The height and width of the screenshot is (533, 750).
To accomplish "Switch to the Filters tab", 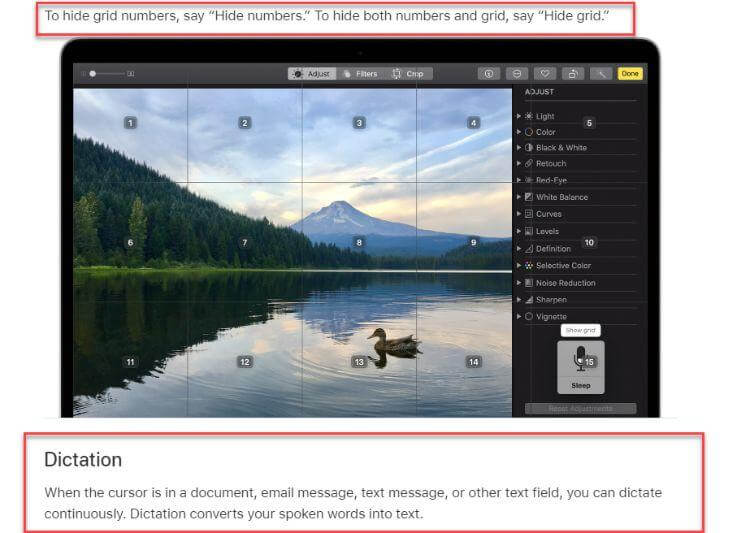I will [360, 74].
